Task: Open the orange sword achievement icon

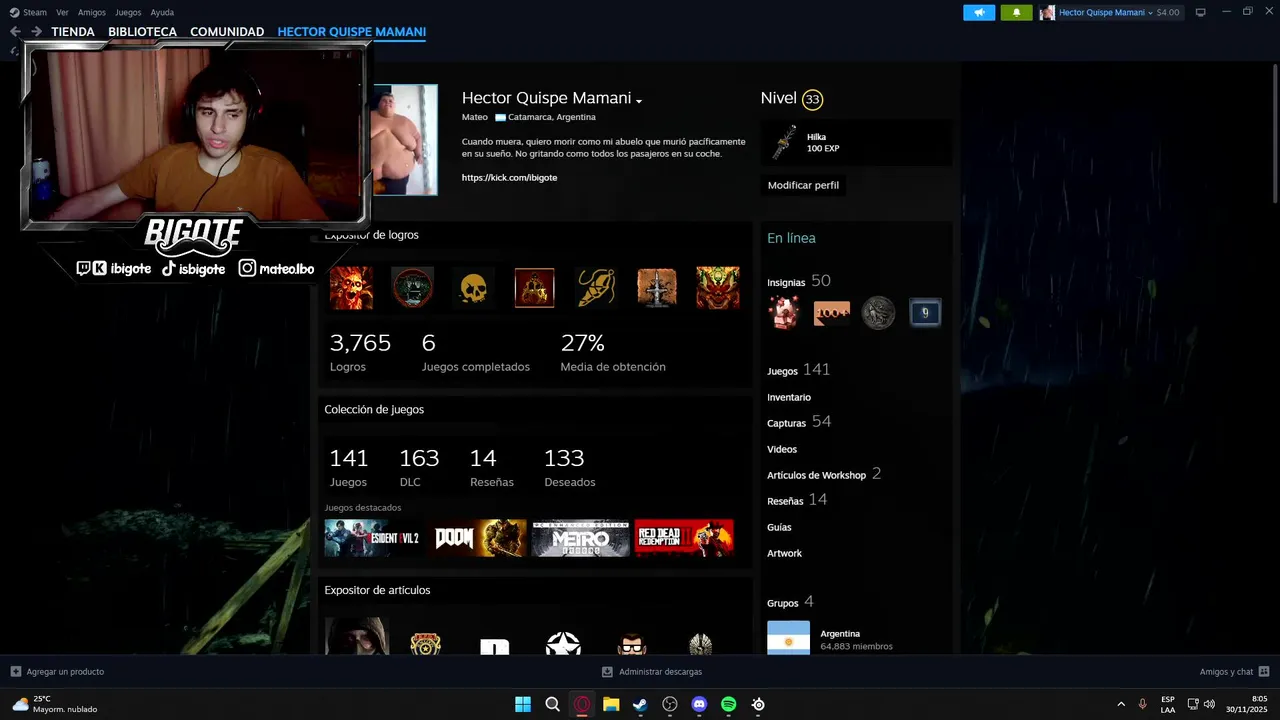Action: (657, 288)
